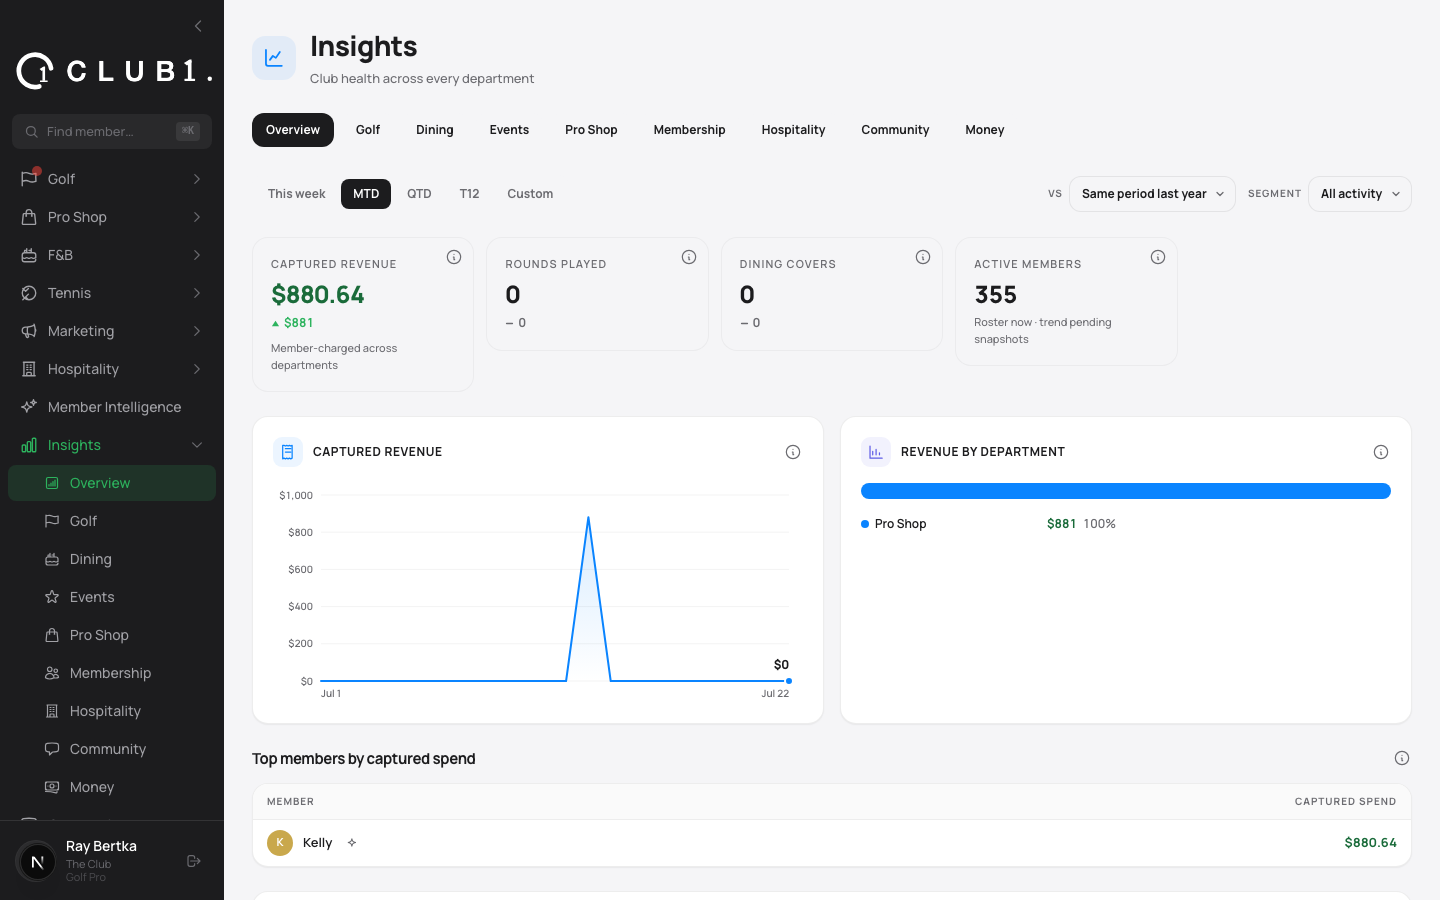Screen dimensions: 1440x900
Task: Switch to the Membership tab
Action: click(689, 130)
